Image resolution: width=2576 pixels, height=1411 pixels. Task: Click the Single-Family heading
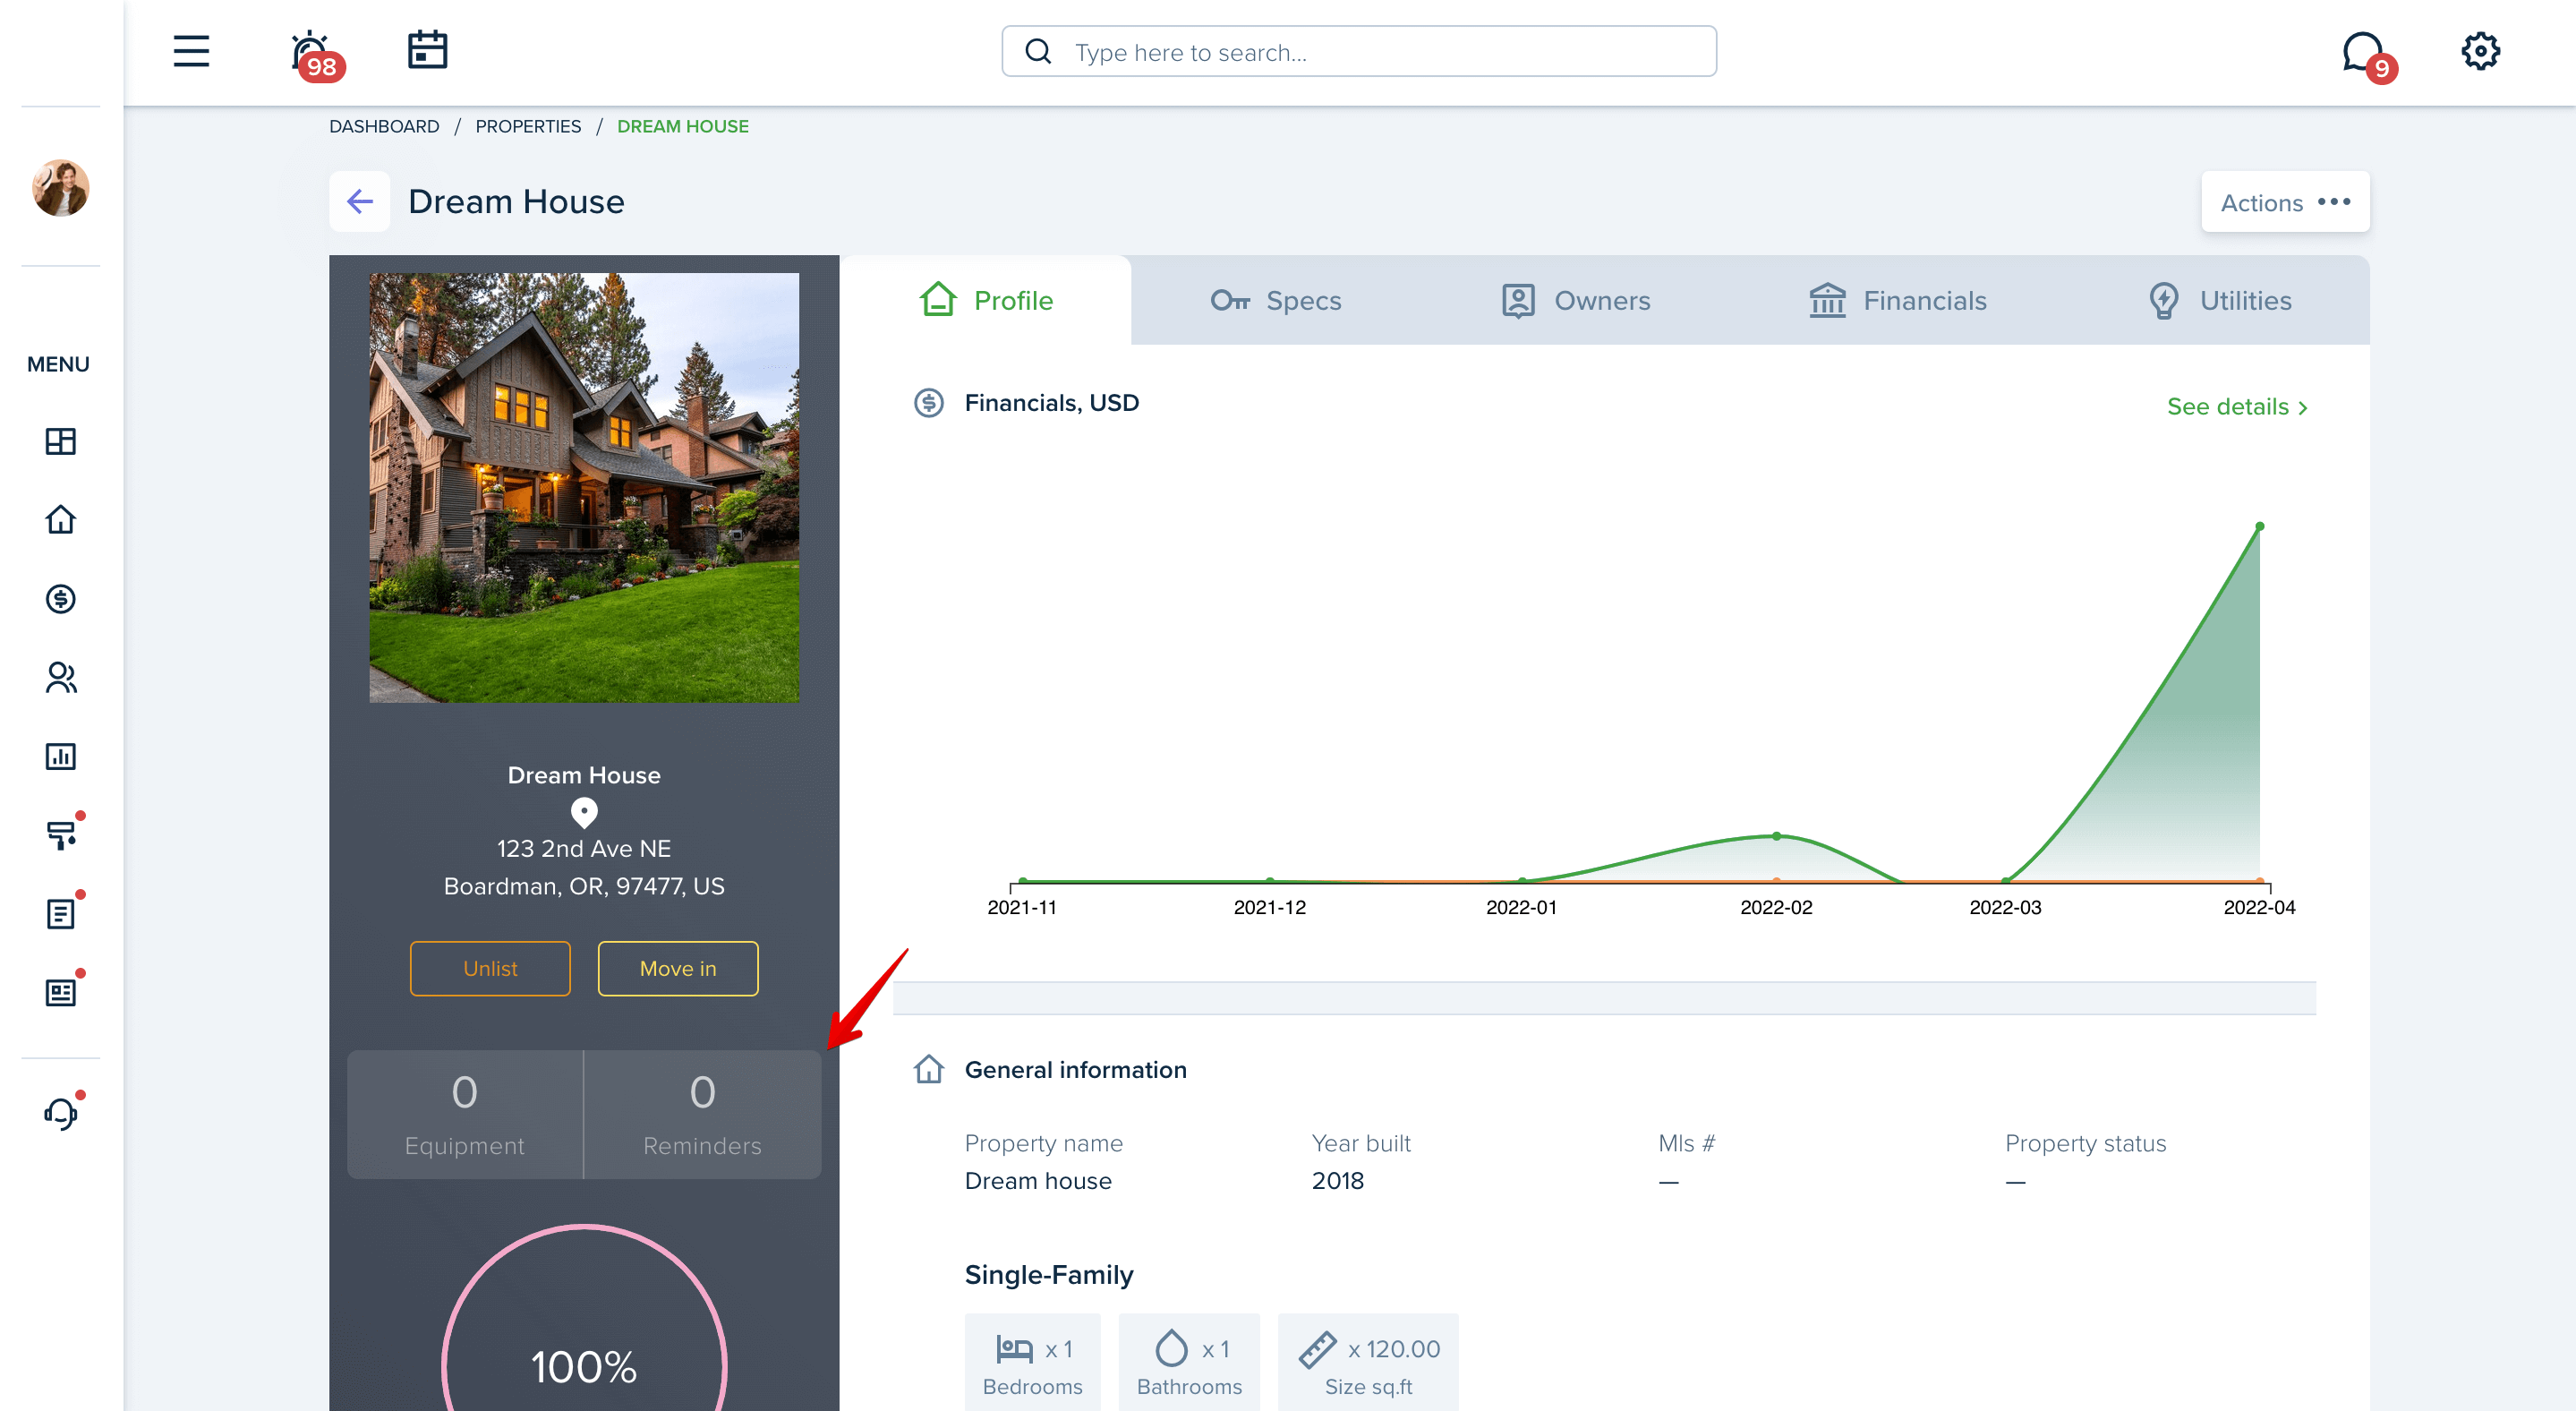[x=1048, y=1275]
